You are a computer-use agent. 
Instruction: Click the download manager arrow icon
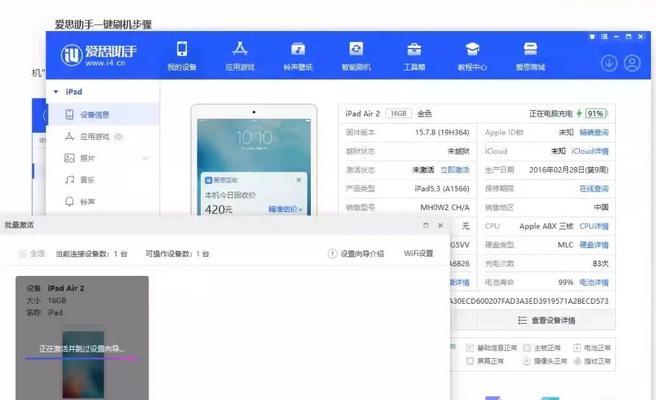pyautogui.click(x=609, y=63)
